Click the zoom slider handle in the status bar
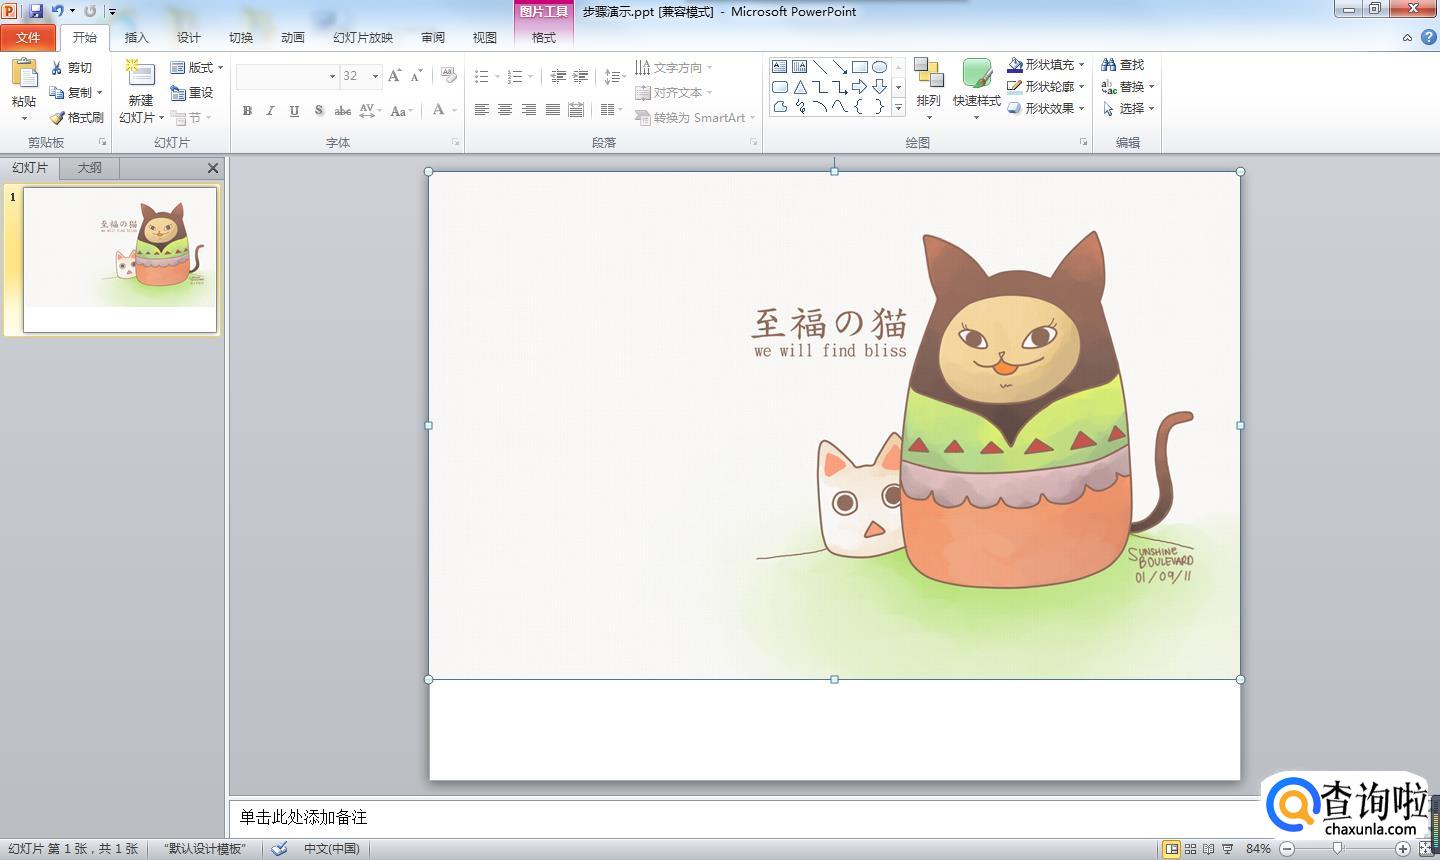Image resolution: width=1440 pixels, height=860 pixels. (1338, 849)
